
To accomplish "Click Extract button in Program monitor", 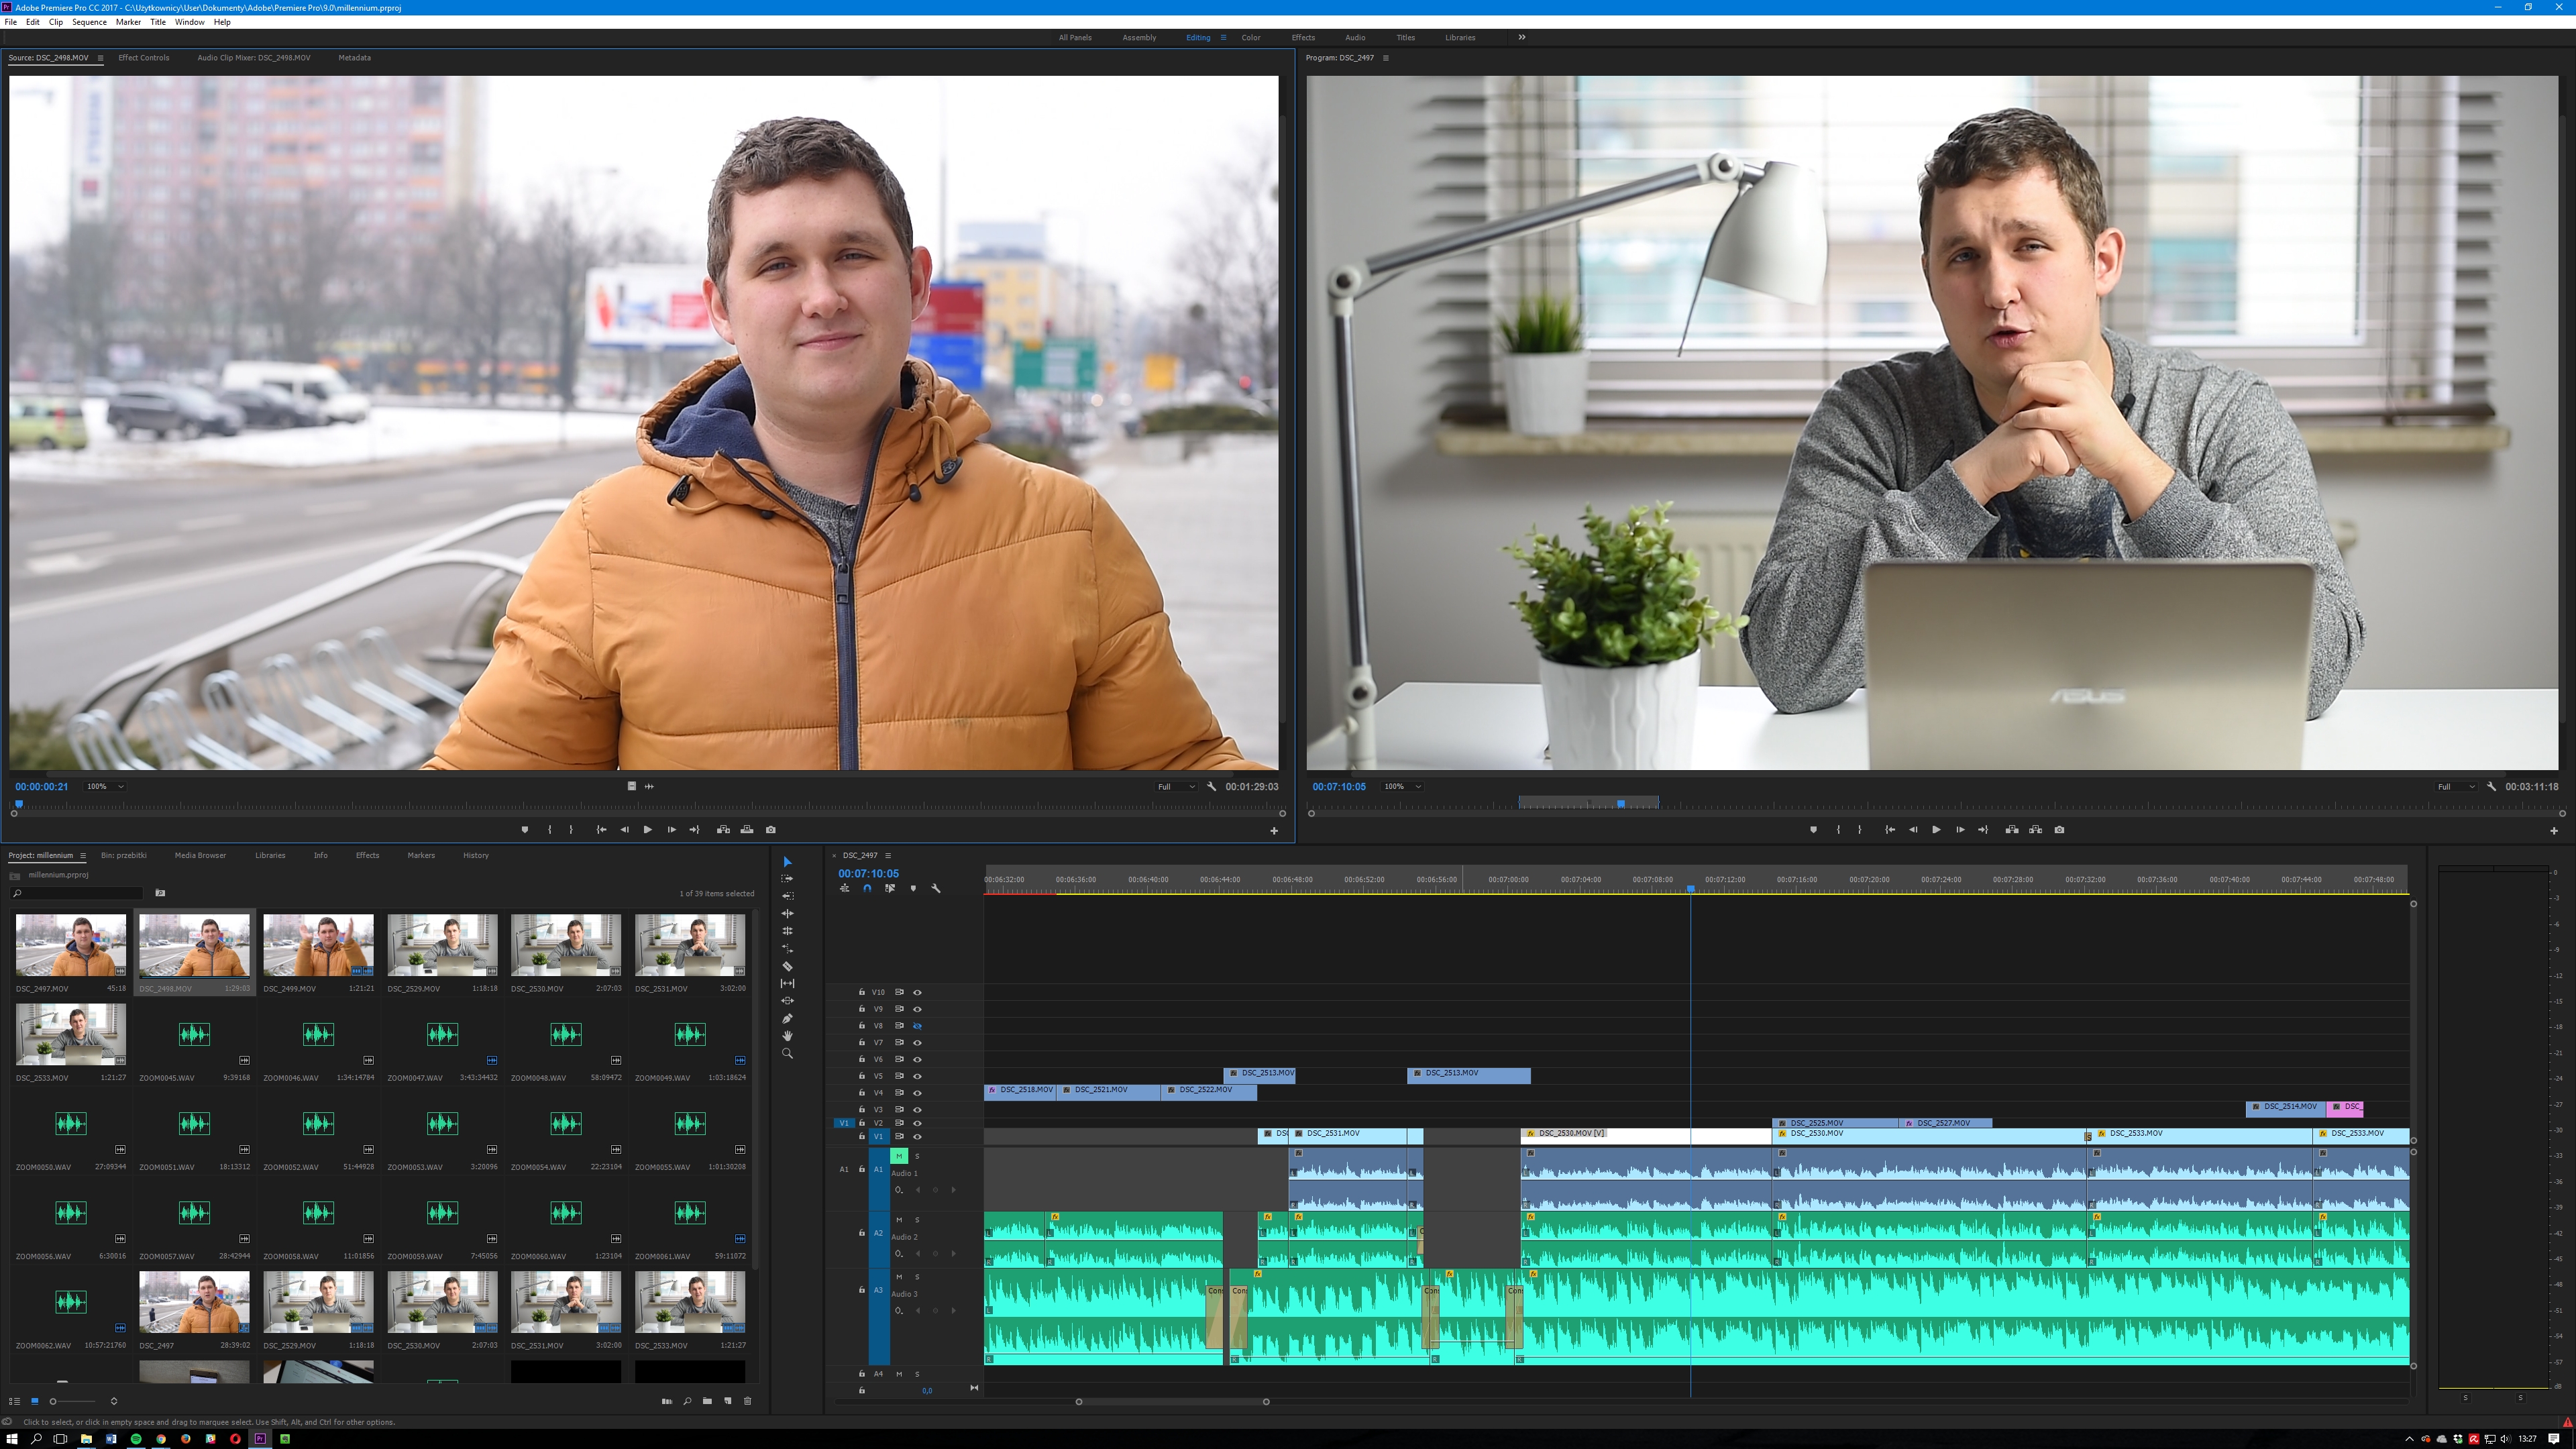I will [2035, 829].
